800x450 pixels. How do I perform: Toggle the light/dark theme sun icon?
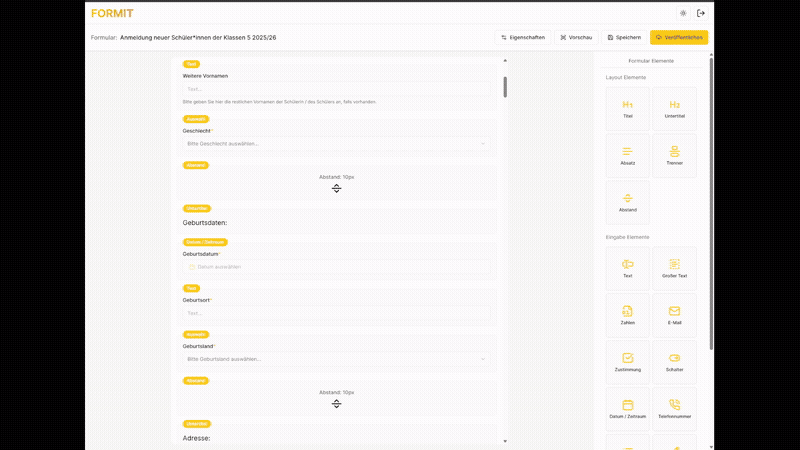(683, 13)
